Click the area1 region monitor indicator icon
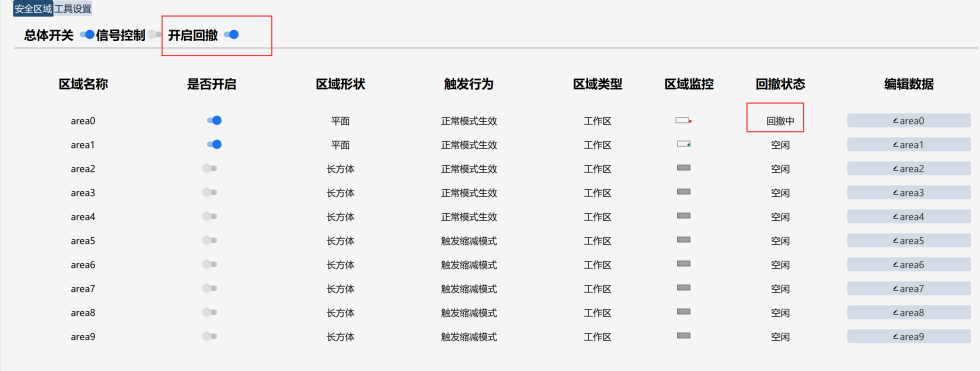The width and height of the screenshot is (980, 371). pos(683,144)
